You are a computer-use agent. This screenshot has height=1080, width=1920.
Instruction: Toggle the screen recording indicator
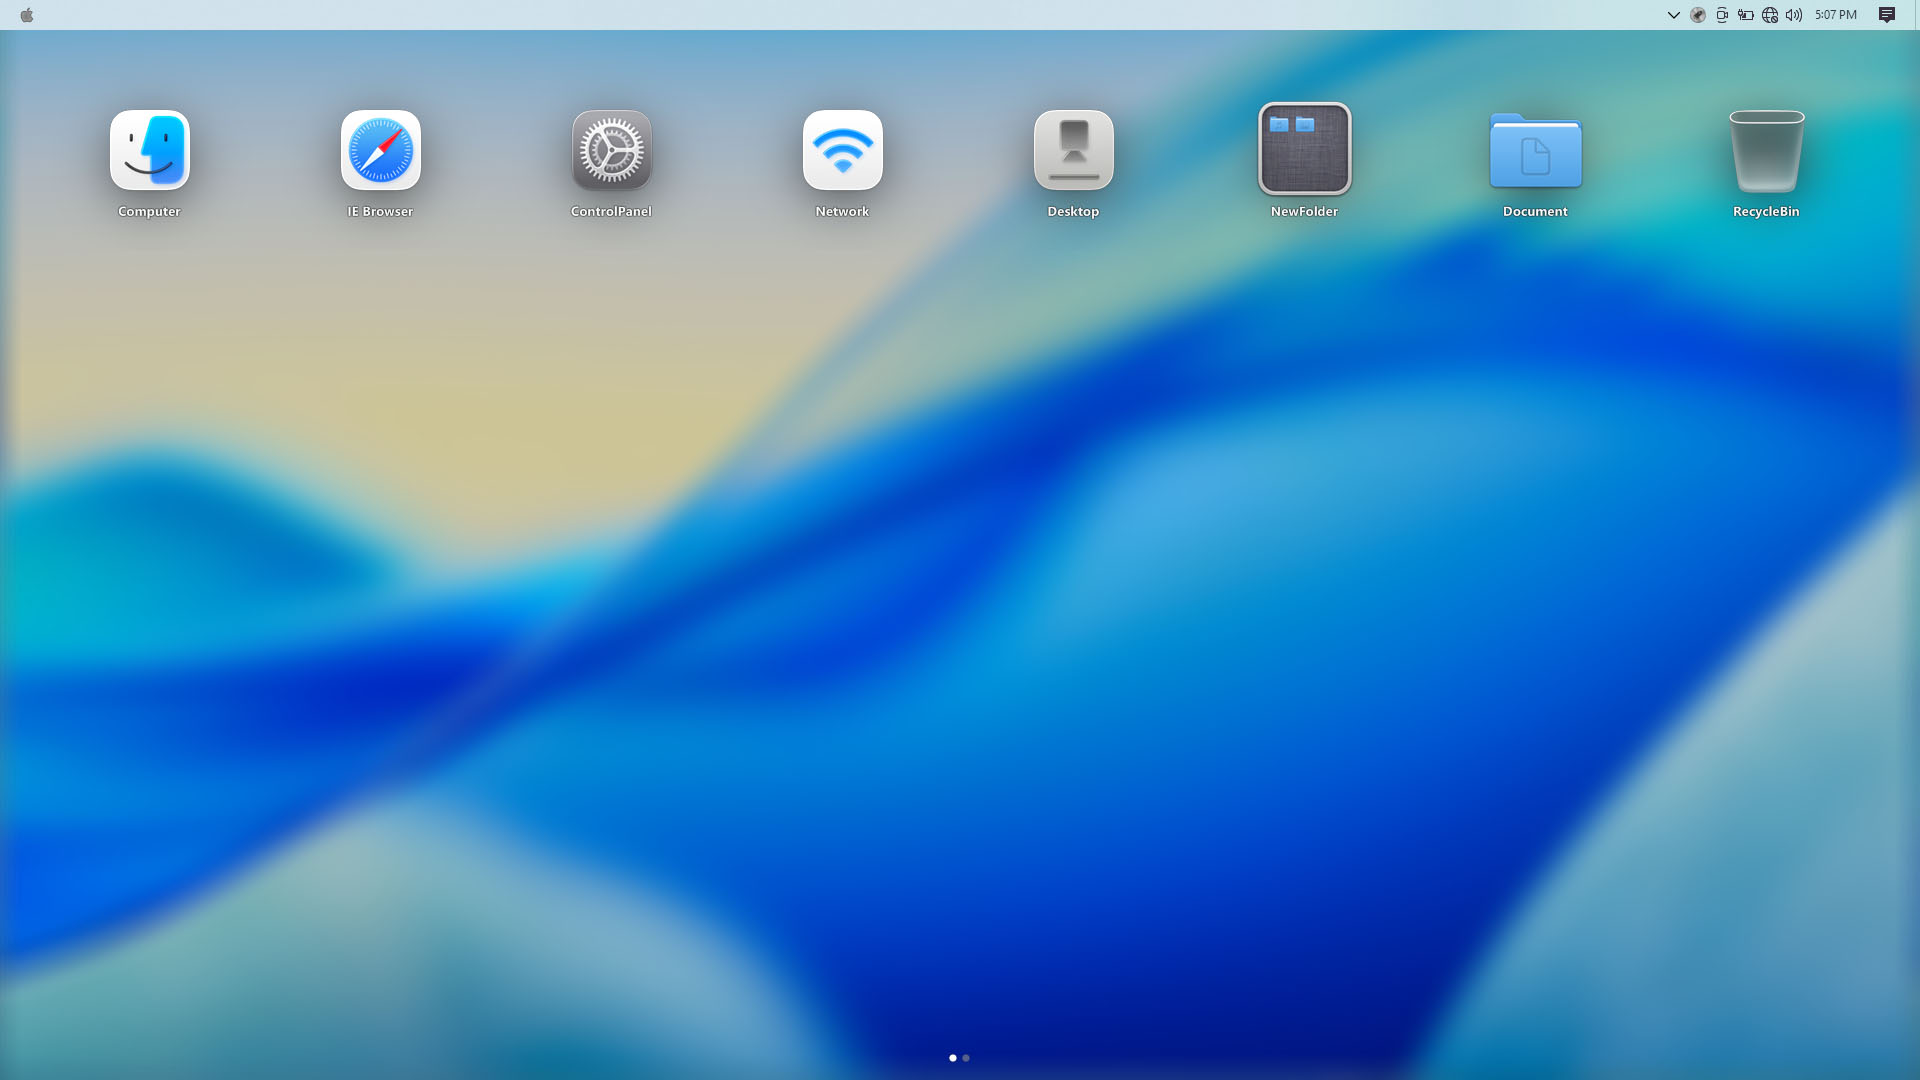[x=1723, y=14]
